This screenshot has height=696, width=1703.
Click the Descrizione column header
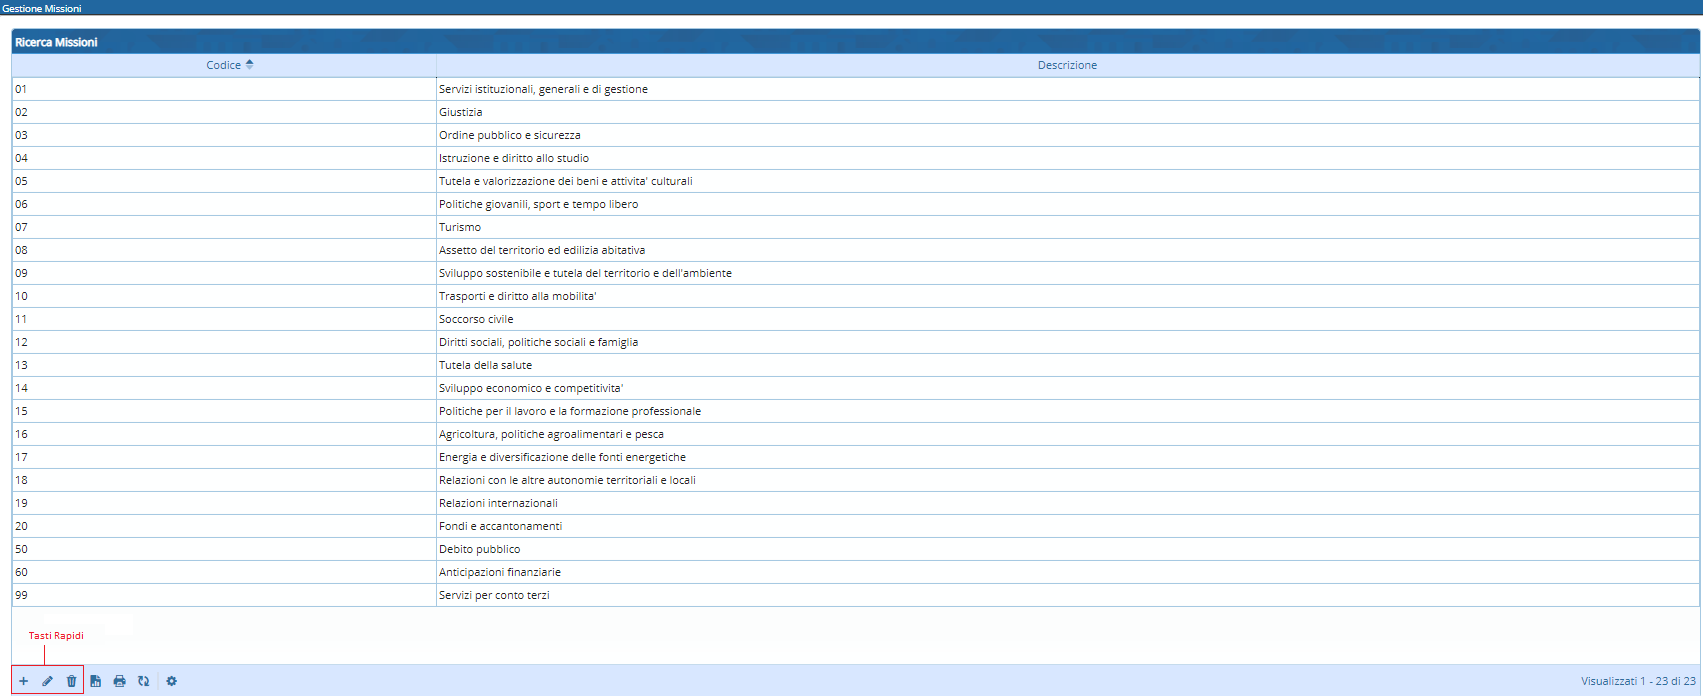coord(1066,65)
